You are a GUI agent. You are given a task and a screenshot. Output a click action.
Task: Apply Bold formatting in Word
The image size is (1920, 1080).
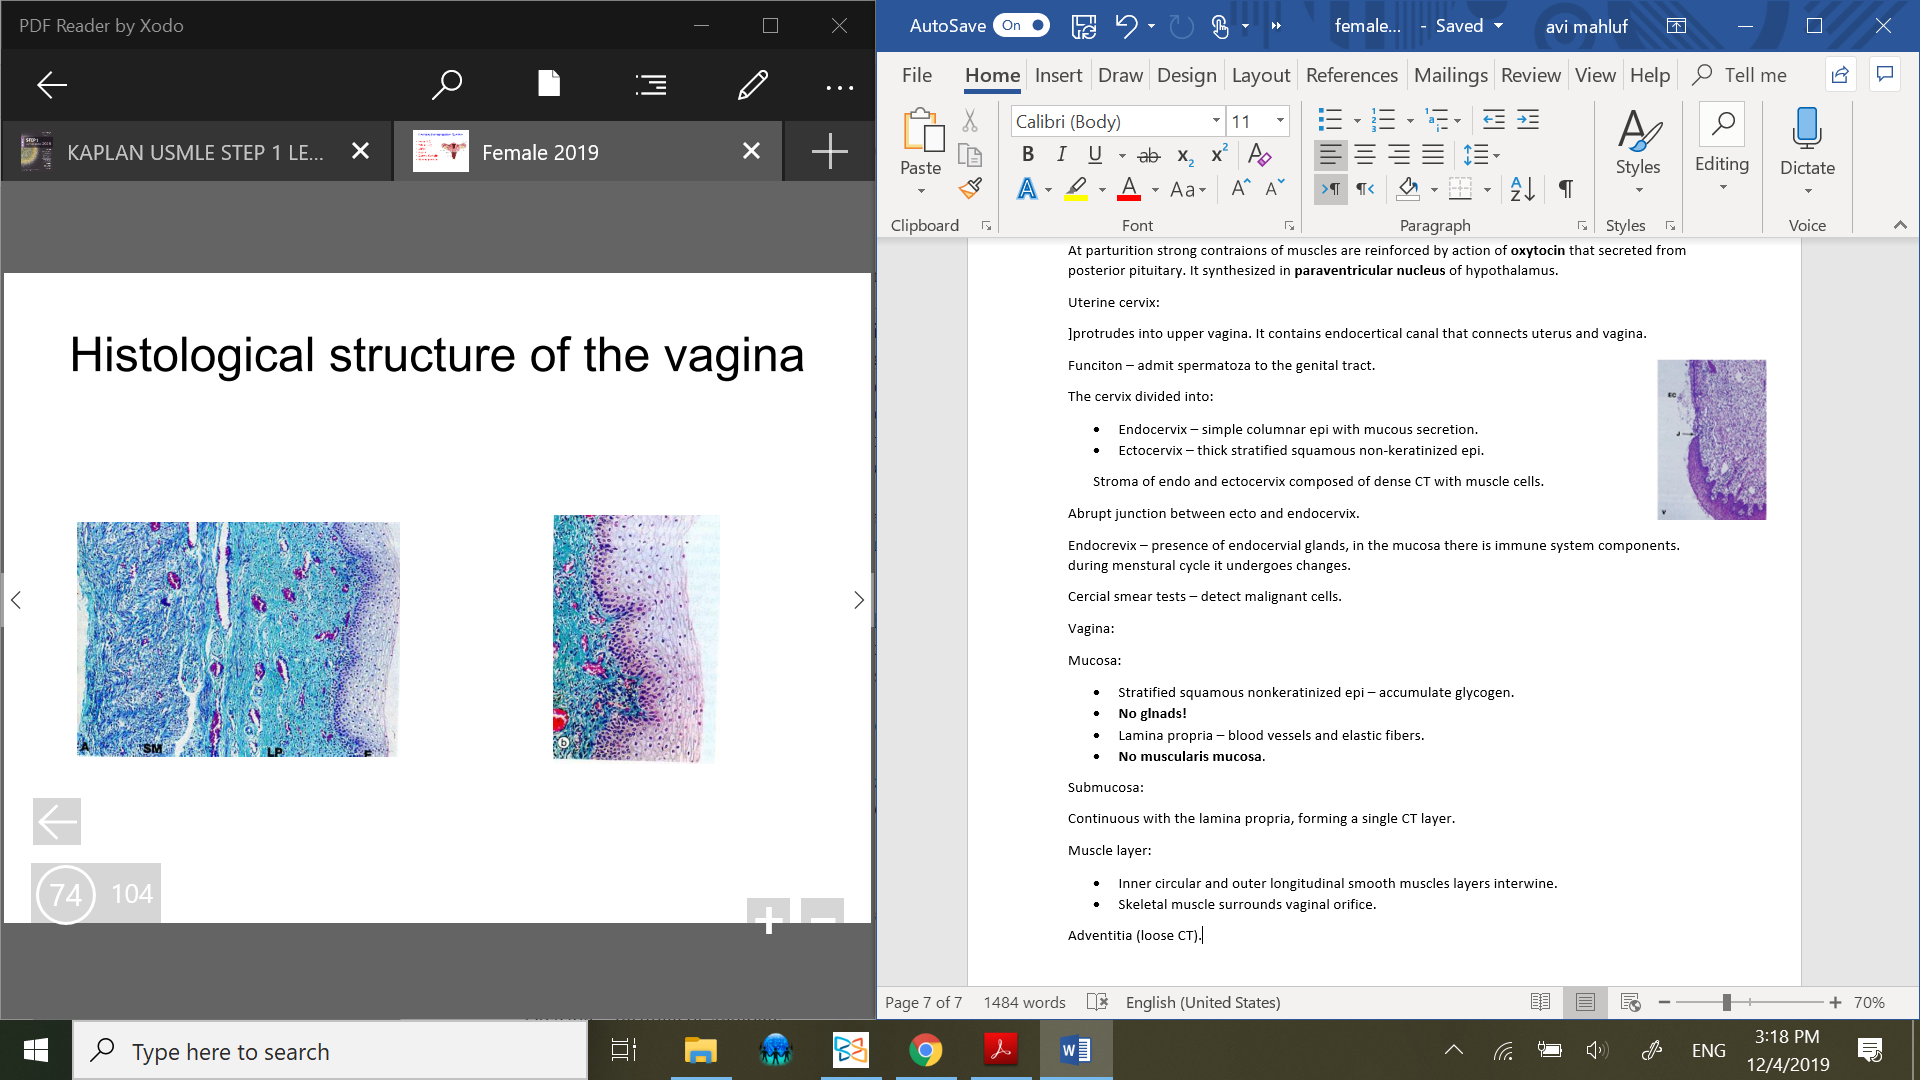point(1027,154)
